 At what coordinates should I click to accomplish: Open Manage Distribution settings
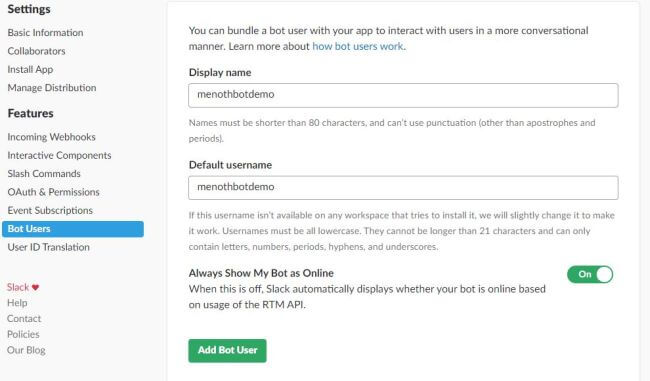(x=52, y=87)
